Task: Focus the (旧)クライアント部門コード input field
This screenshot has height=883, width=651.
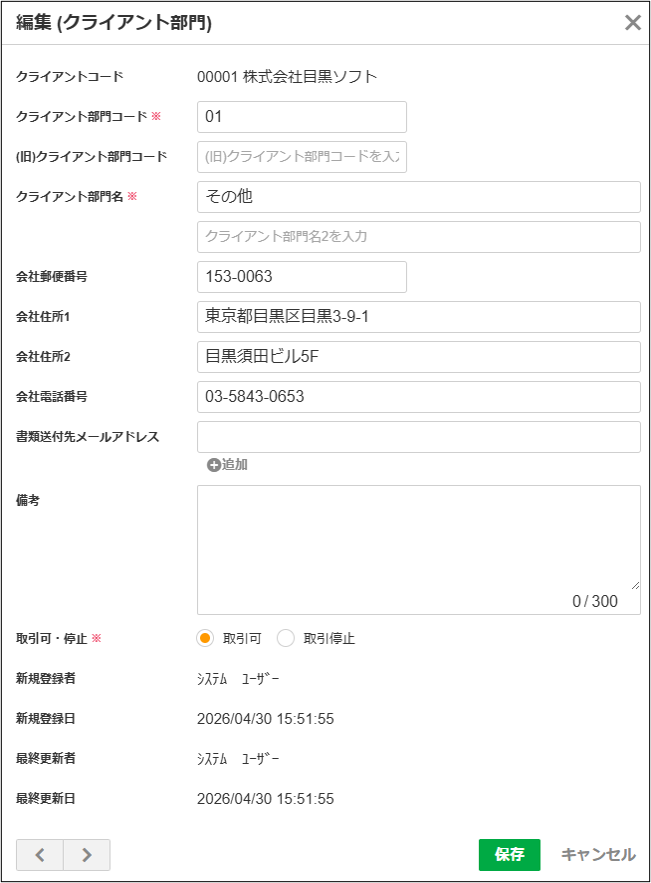Action: tap(302, 157)
